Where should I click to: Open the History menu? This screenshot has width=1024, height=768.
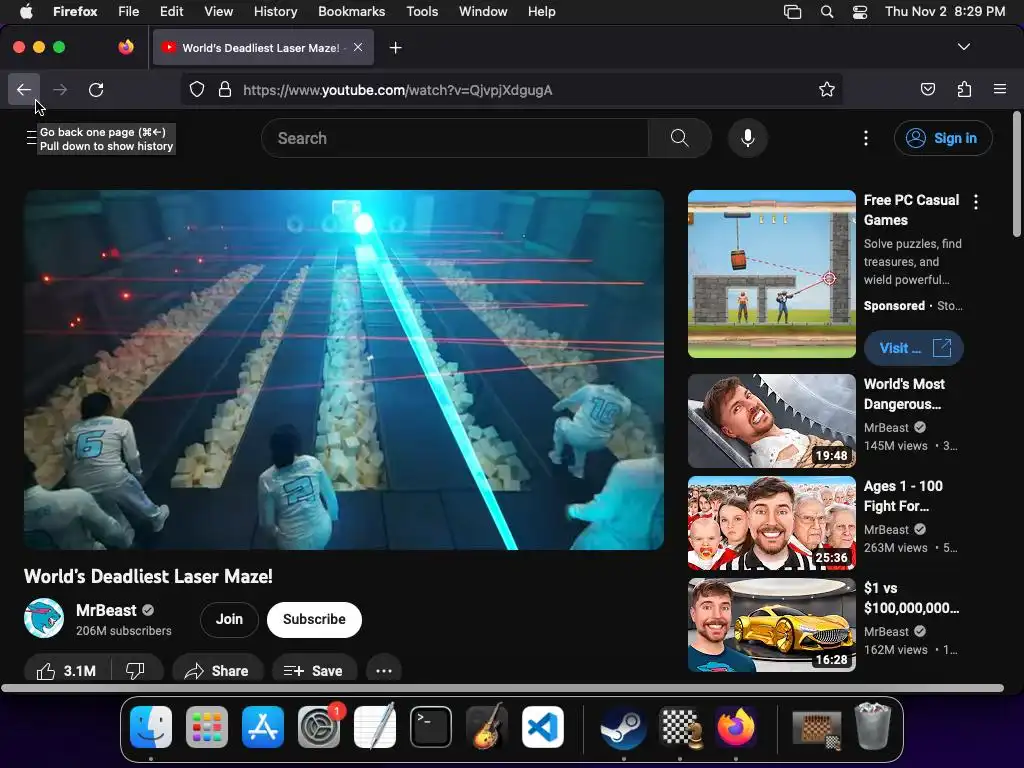pos(275,11)
